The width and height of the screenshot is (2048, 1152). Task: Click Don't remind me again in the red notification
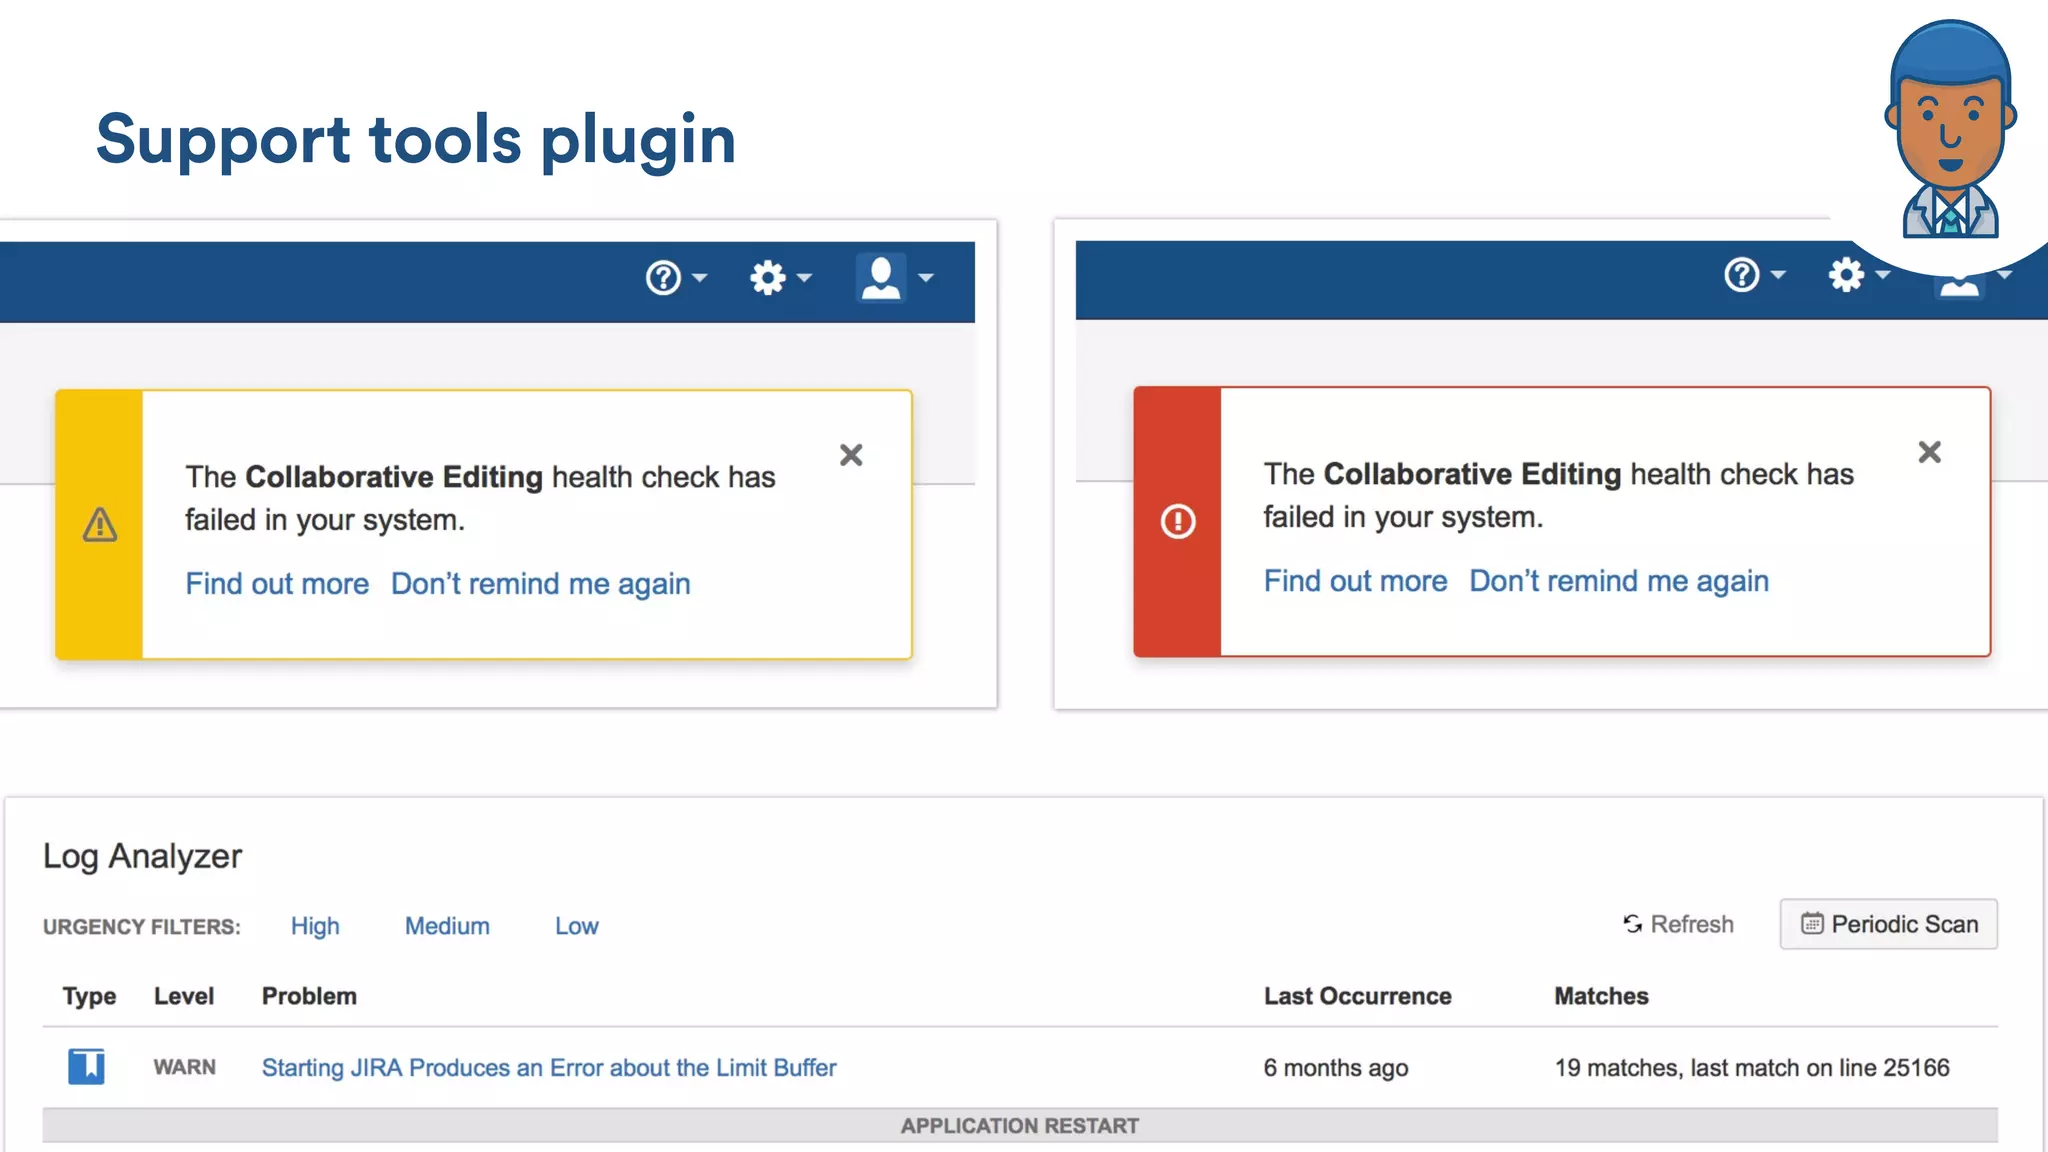(x=1618, y=581)
